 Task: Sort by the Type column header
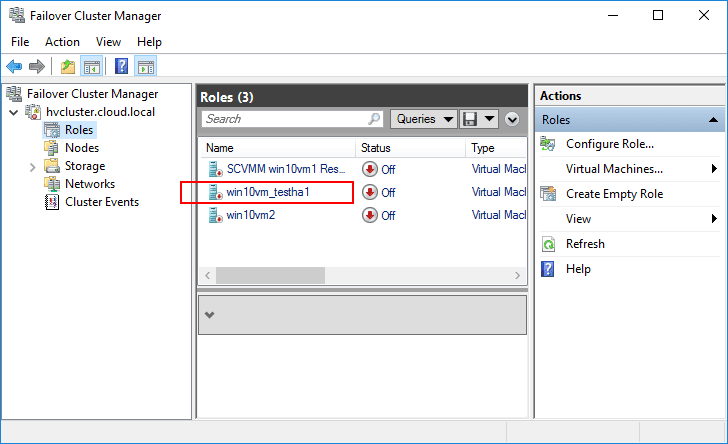(496, 148)
